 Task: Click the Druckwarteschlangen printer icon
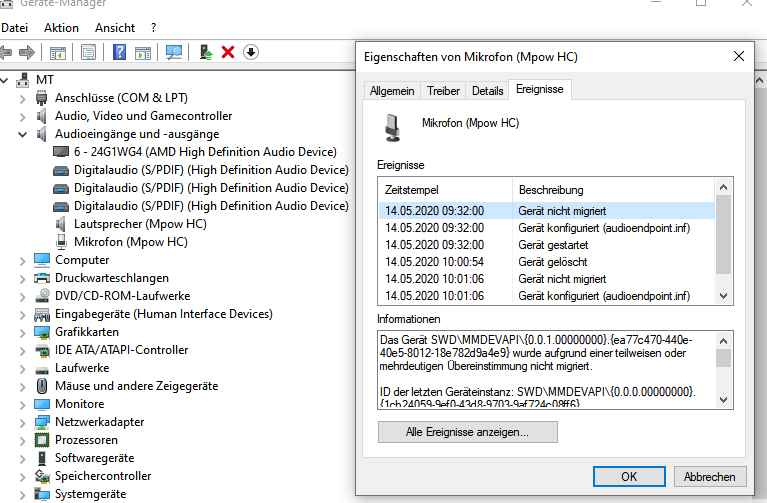click(x=42, y=278)
